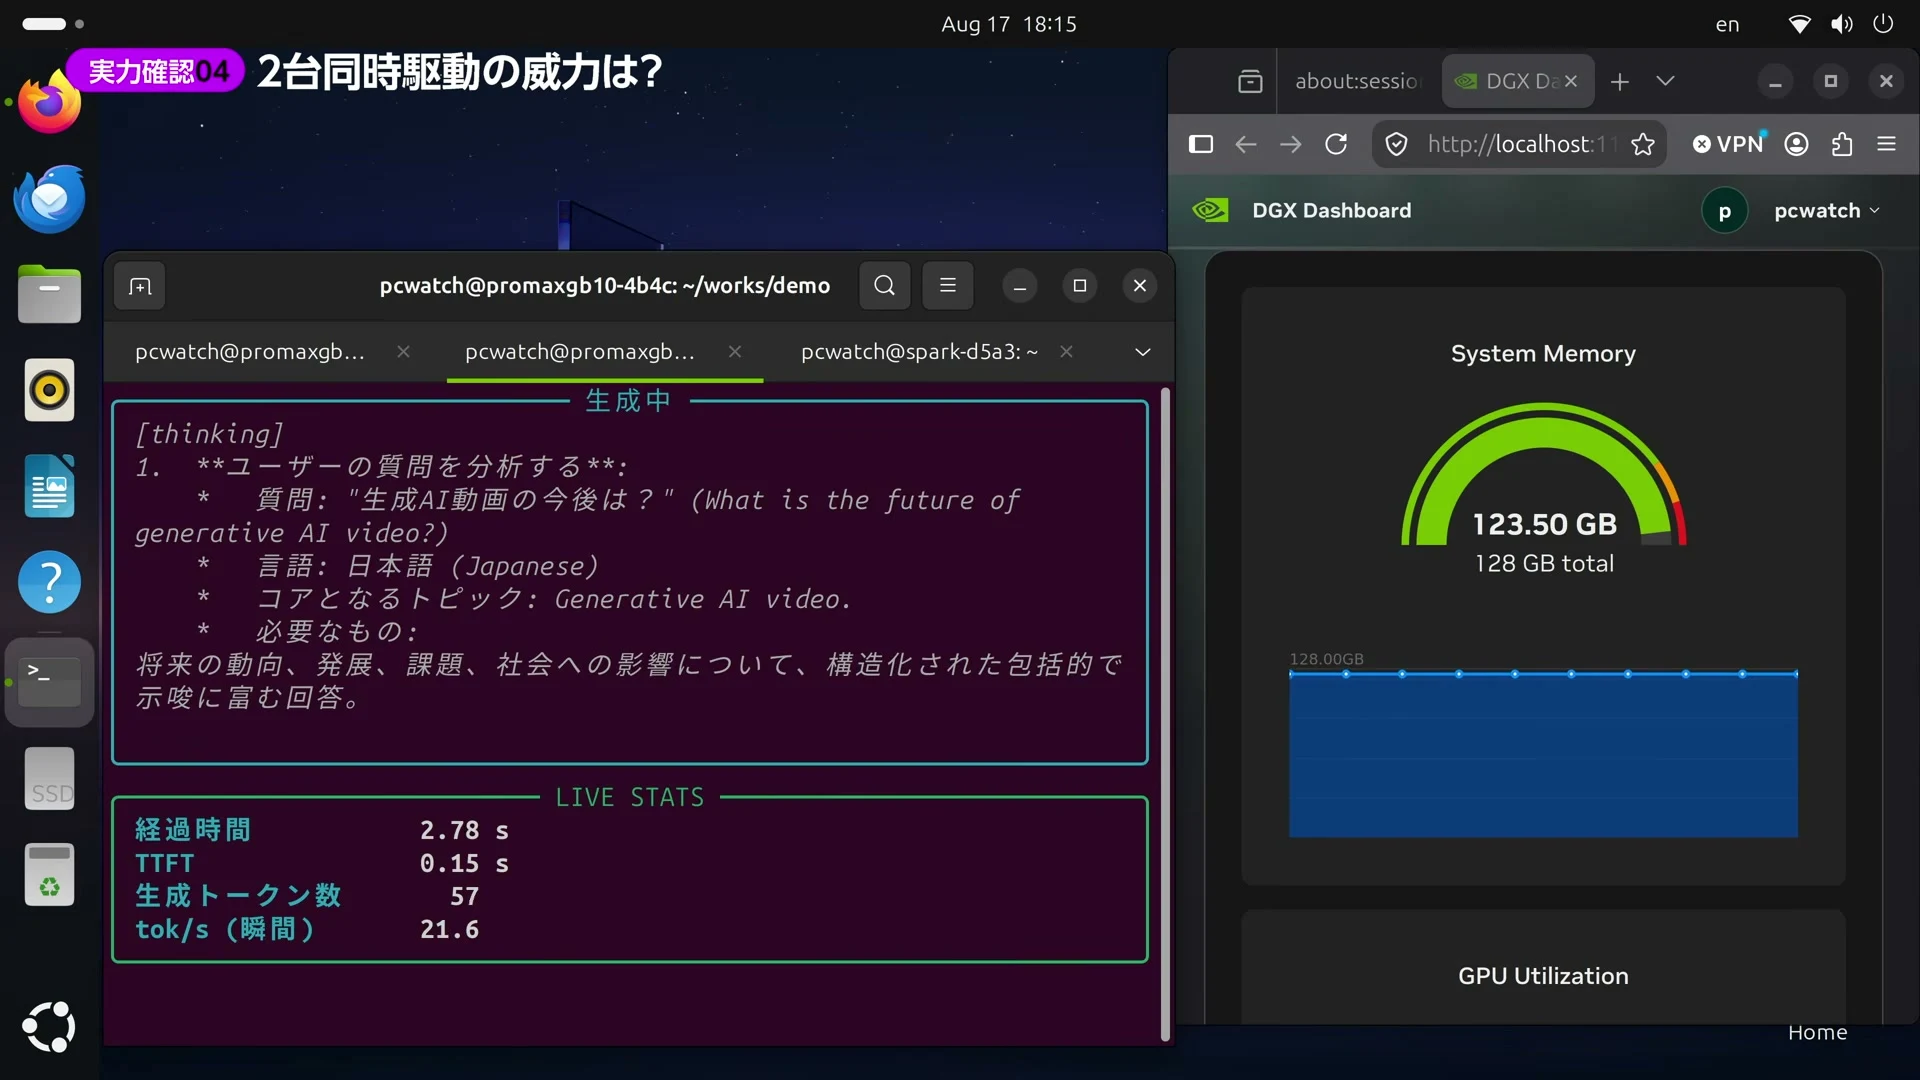Select the about:sessionrestore Firefox tab
Image resolution: width=1920 pixels, height=1080 pixels.
(x=1356, y=81)
